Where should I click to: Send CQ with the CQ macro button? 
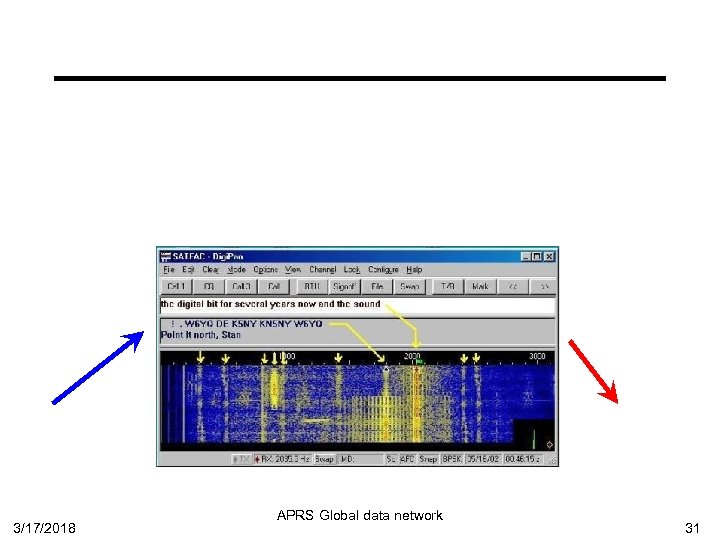click(209, 287)
